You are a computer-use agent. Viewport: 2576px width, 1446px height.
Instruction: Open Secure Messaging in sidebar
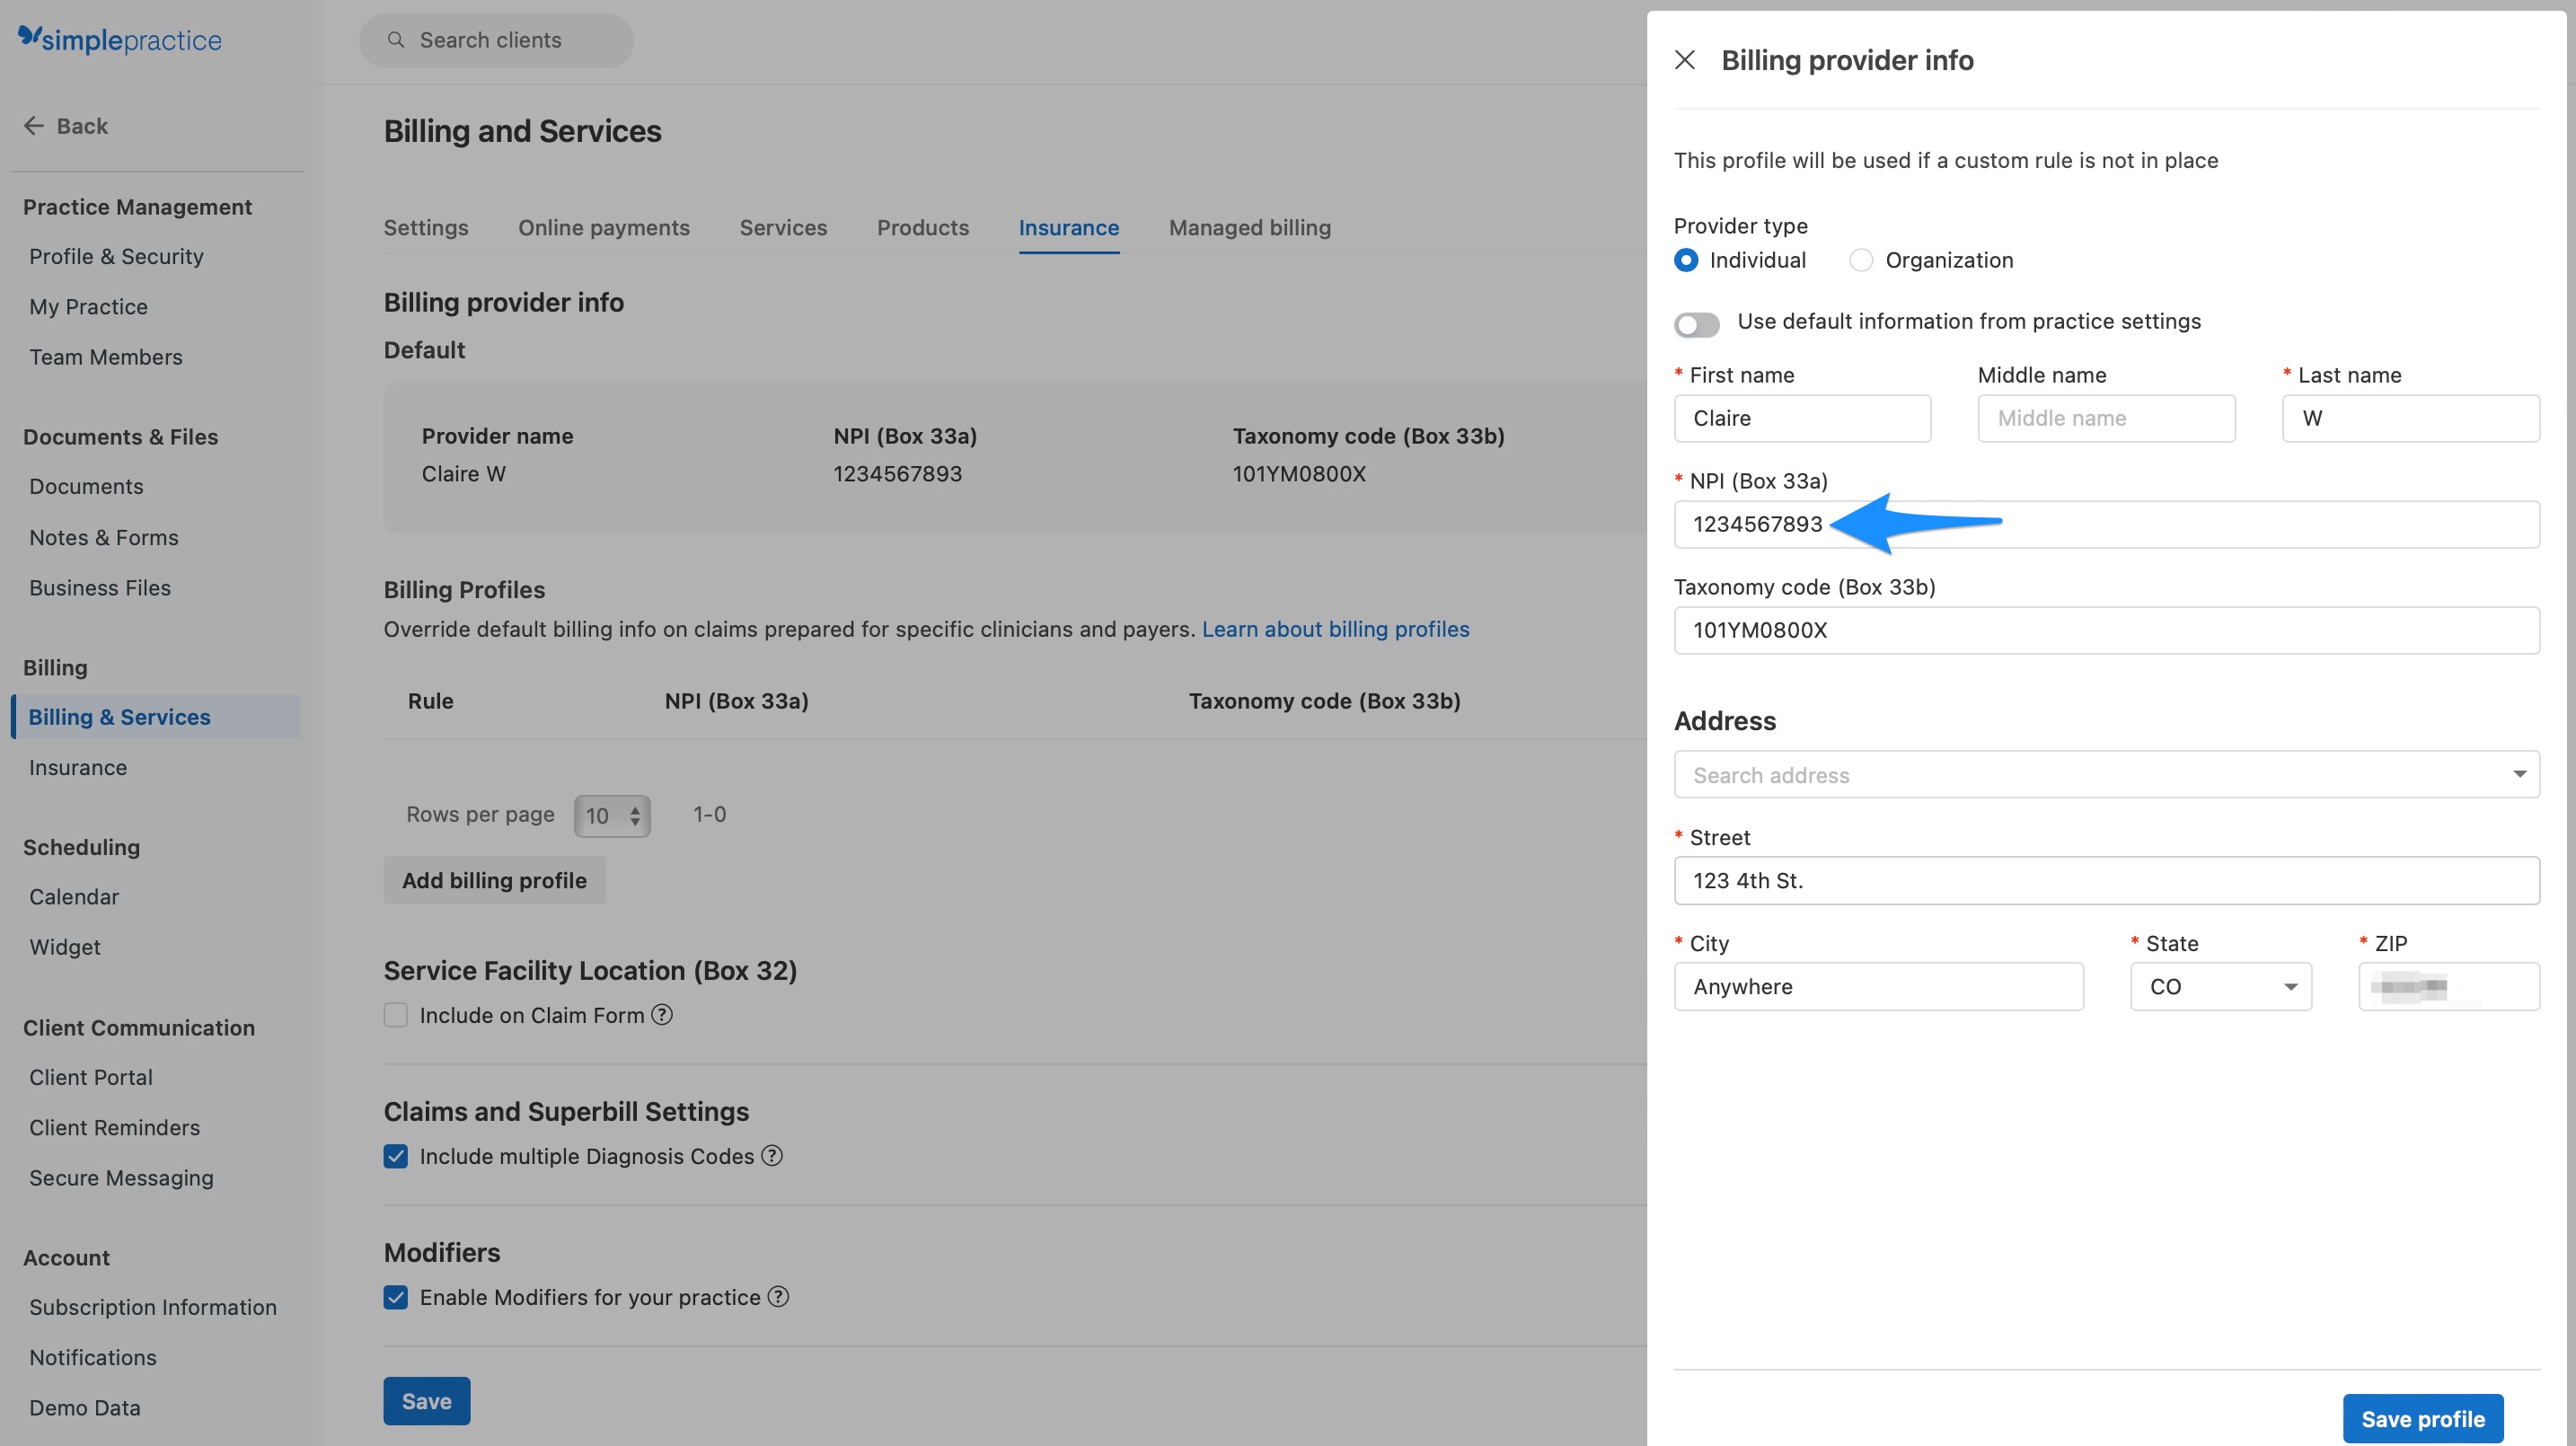tap(121, 1178)
